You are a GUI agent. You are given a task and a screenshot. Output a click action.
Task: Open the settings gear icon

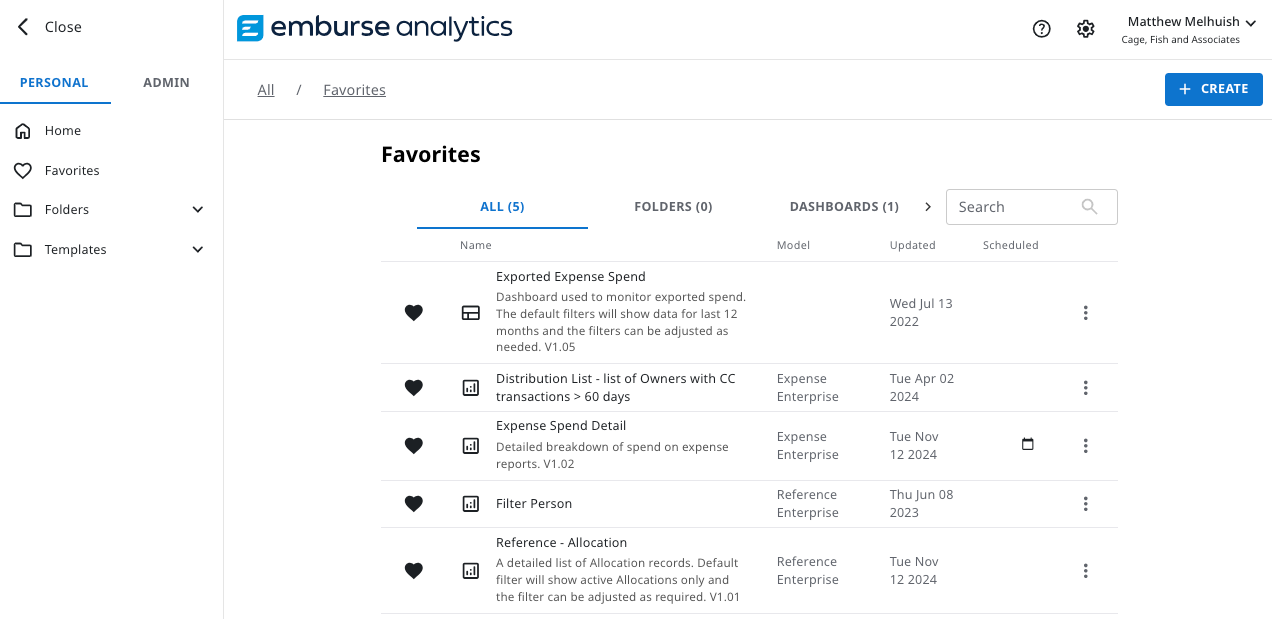pyautogui.click(x=1085, y=29)
